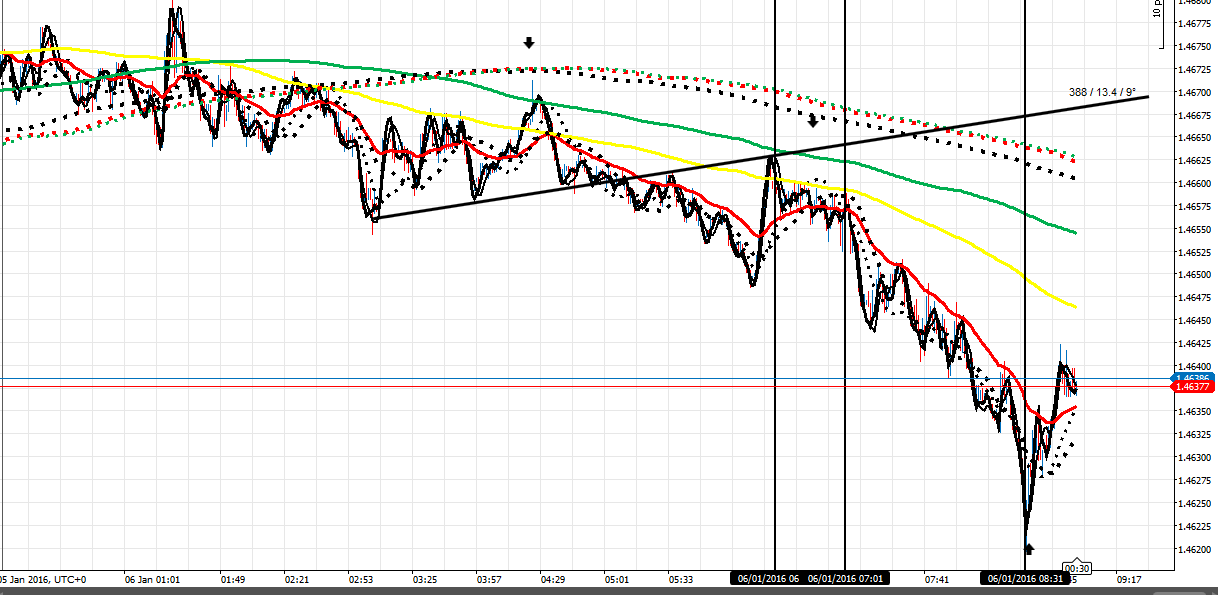Viewport: 1218px width, 595px height.
Task: Select the 06/01/2016 07:01 vertical line label
Action: [x=845, y=579]
